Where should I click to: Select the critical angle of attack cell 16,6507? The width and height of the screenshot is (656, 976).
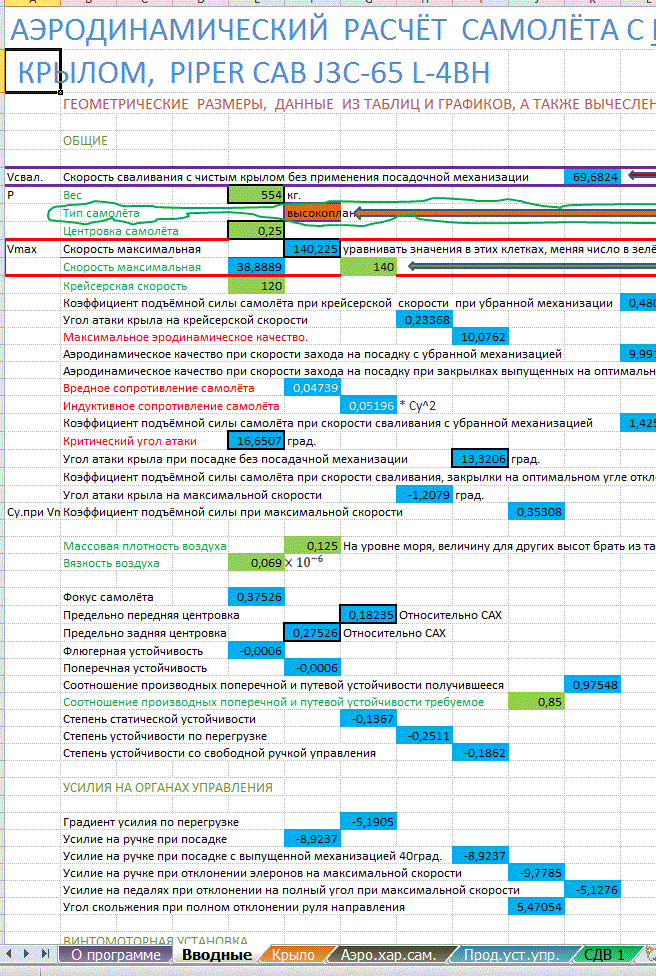pos(257,441)
